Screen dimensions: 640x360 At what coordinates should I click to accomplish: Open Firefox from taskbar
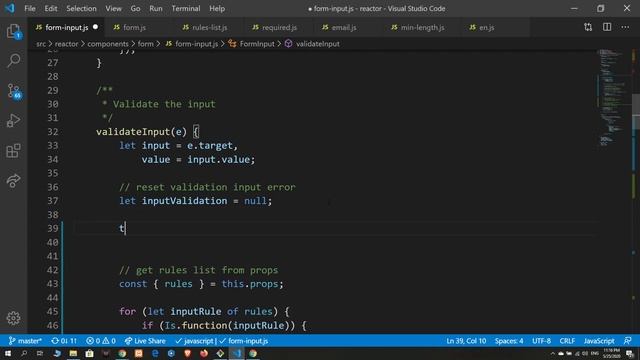tap(204, 353)
